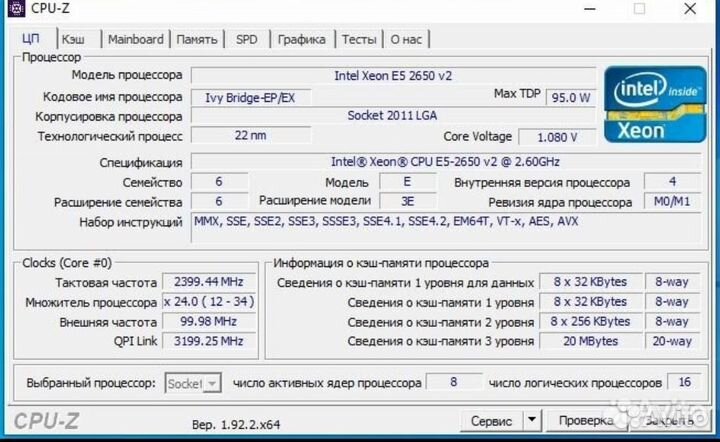
Task: Open the Тесты tab
Action: 359,39
